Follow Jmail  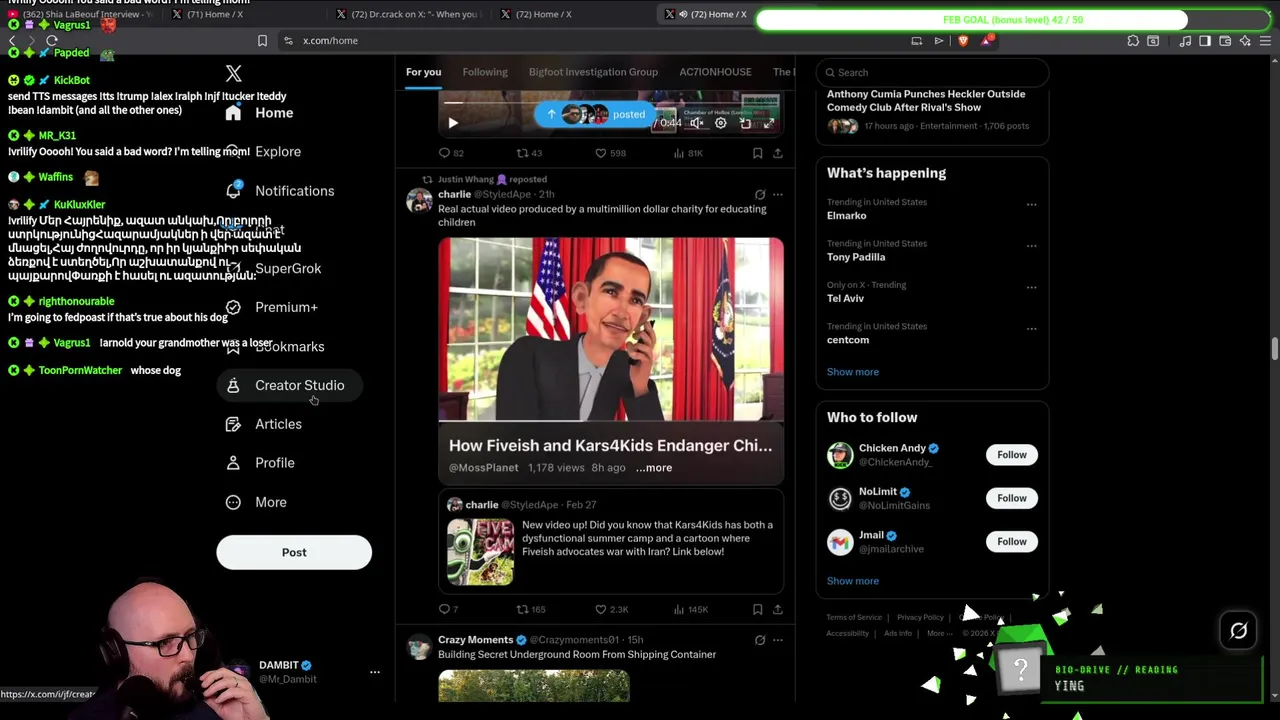click(x=1011, y=541)
